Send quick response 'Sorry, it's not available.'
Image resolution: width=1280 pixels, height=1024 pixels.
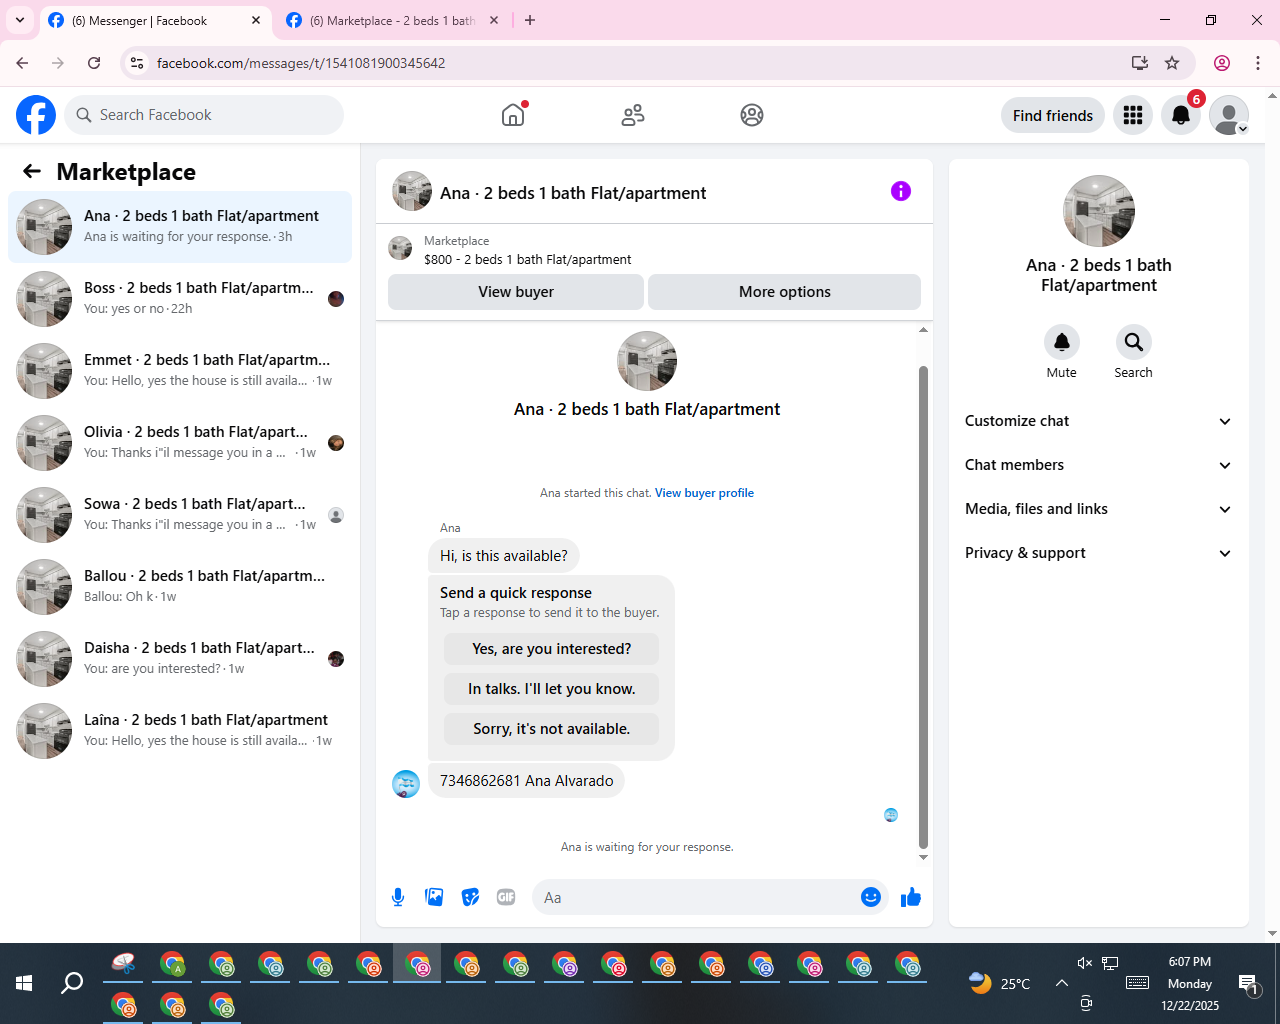[x=552, y=729]
